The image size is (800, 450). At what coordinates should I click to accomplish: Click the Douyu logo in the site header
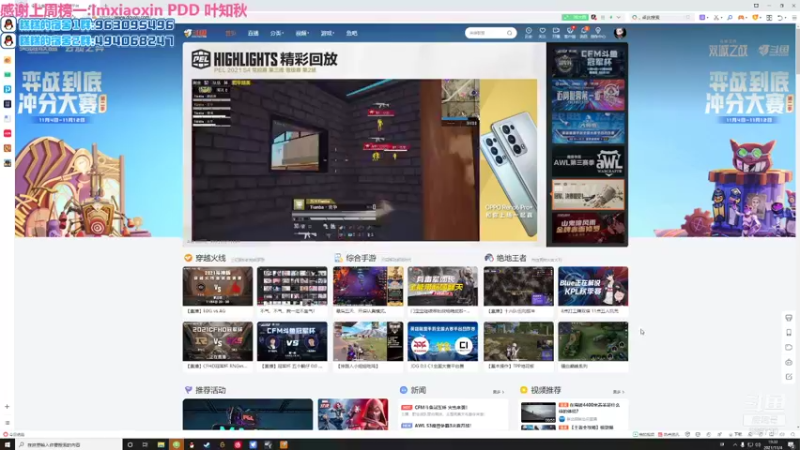coord(196,33)
